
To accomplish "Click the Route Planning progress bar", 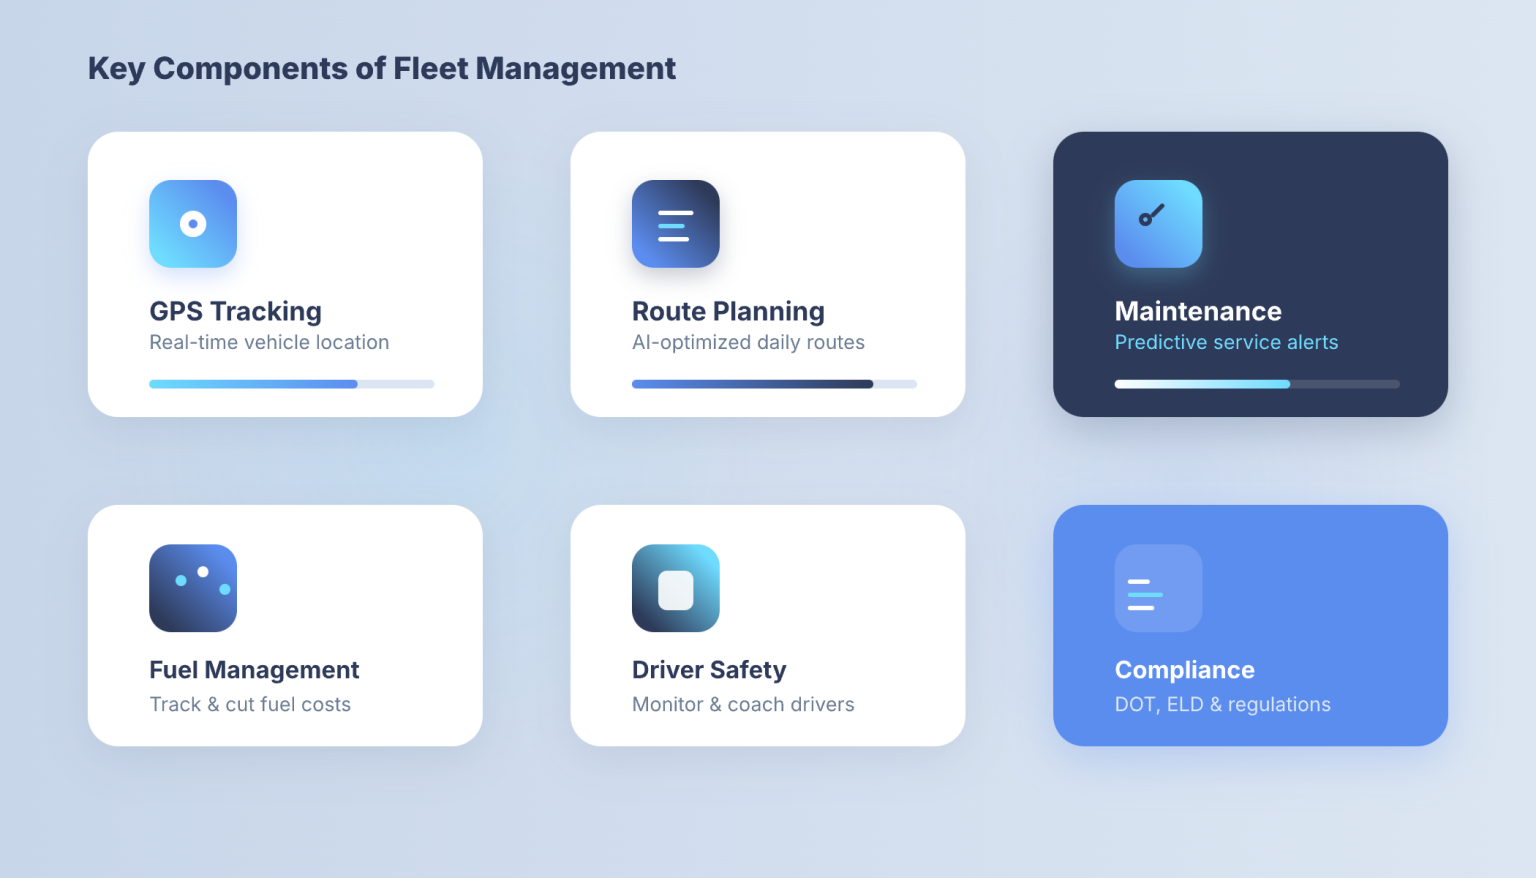I will click(775, 384).
